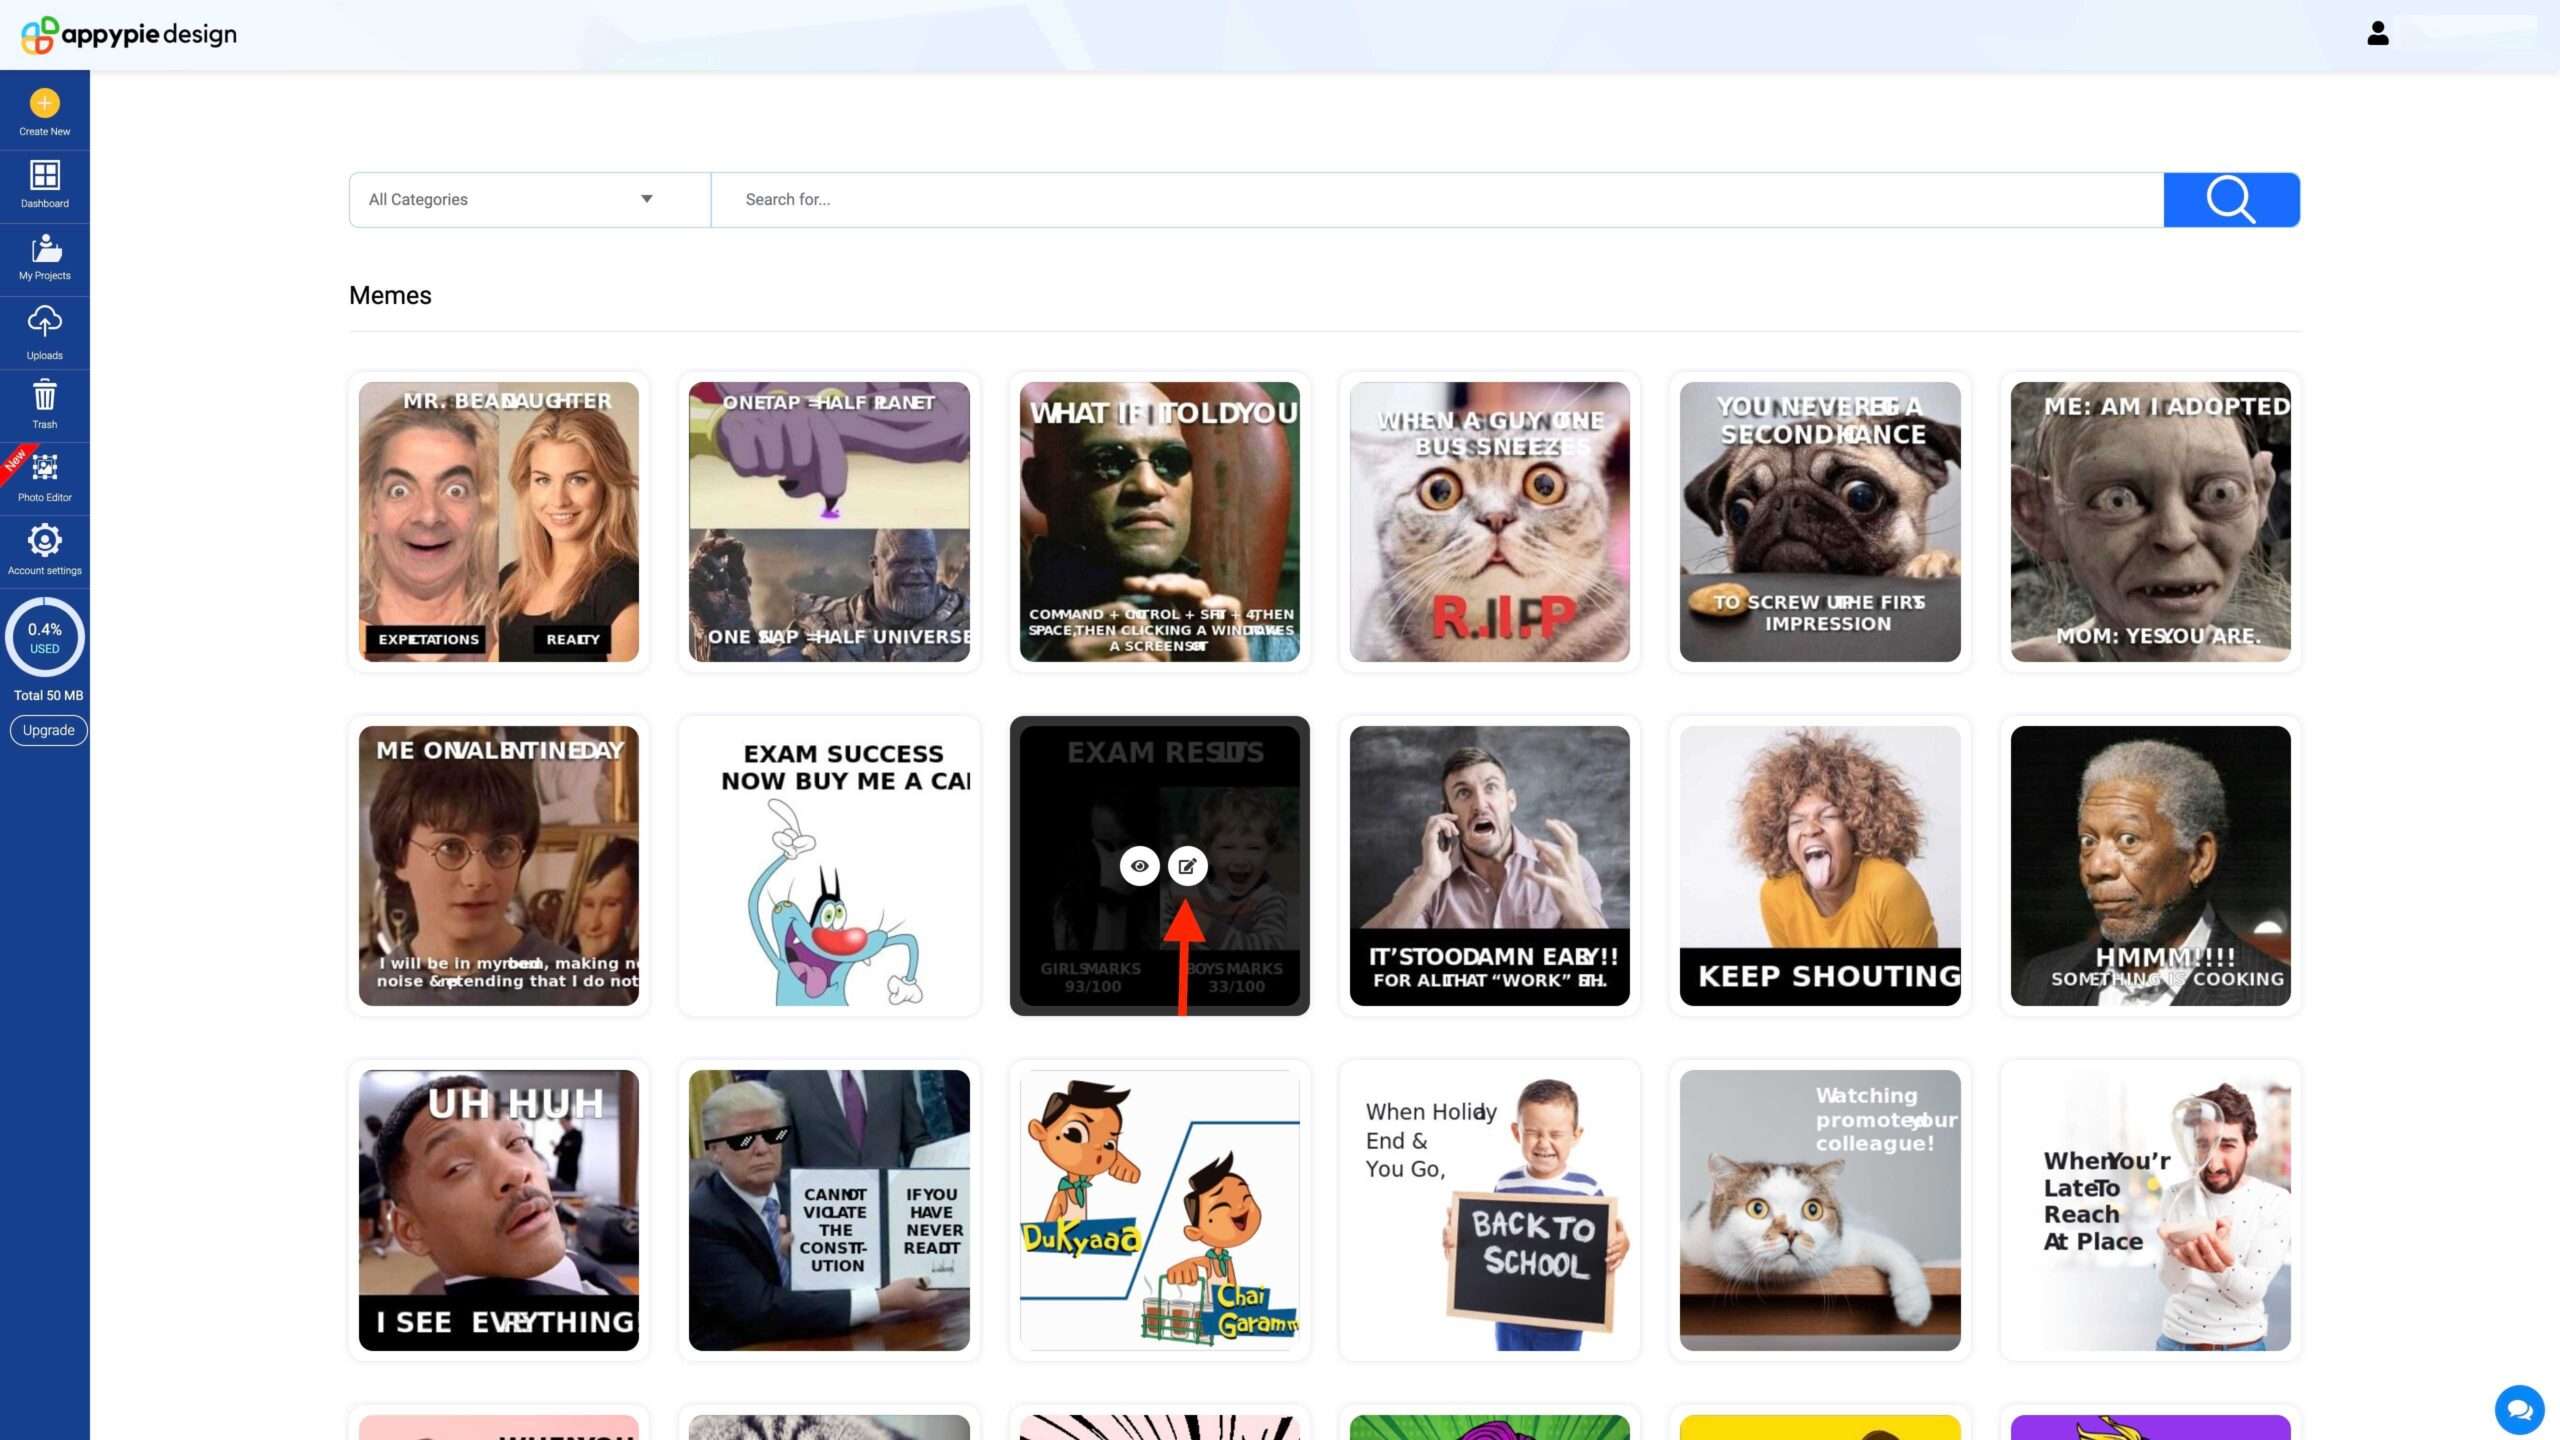Edit the Exam Results meme template
Viewport: 2560px width, 1440px height.
click(x=1187, y=866)
